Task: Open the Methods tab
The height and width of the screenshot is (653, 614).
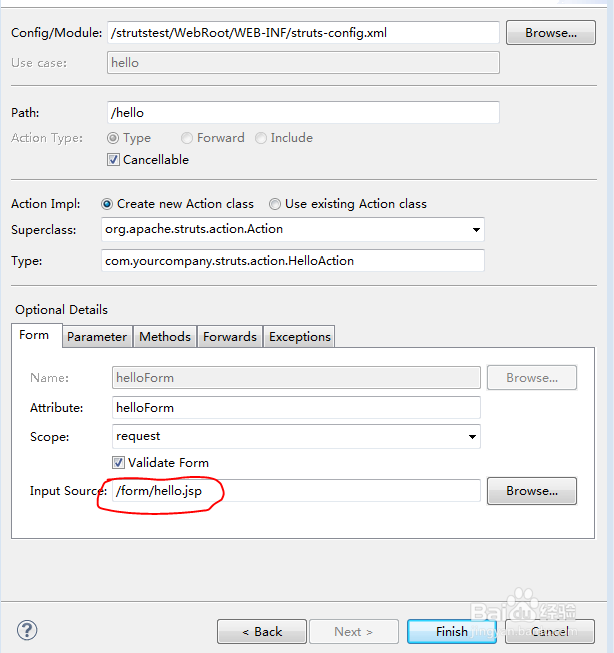Action: pyautogui.click(x=165, y=337)
